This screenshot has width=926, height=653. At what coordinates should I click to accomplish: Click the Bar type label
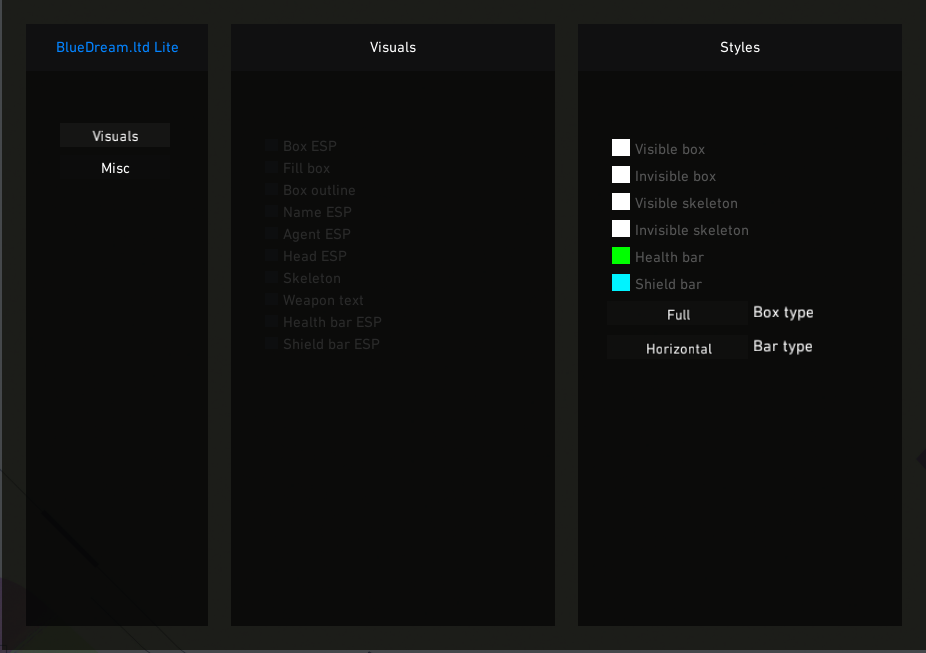(782, 347)
